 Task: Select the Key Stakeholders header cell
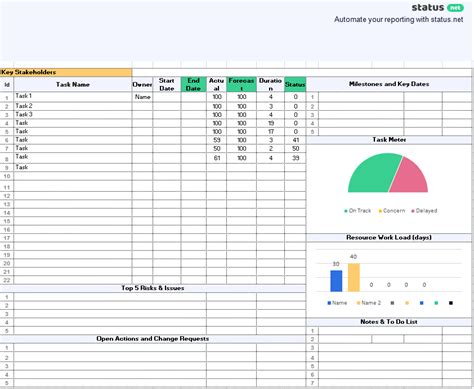(x=66, y=72)
